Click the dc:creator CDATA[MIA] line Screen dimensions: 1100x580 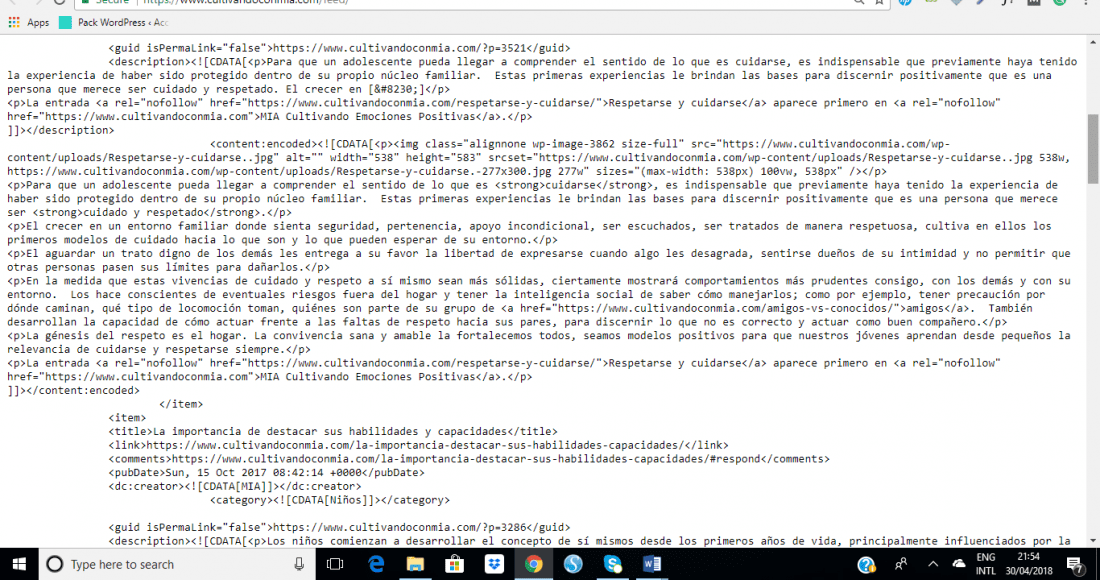click(x=235, y=486)
